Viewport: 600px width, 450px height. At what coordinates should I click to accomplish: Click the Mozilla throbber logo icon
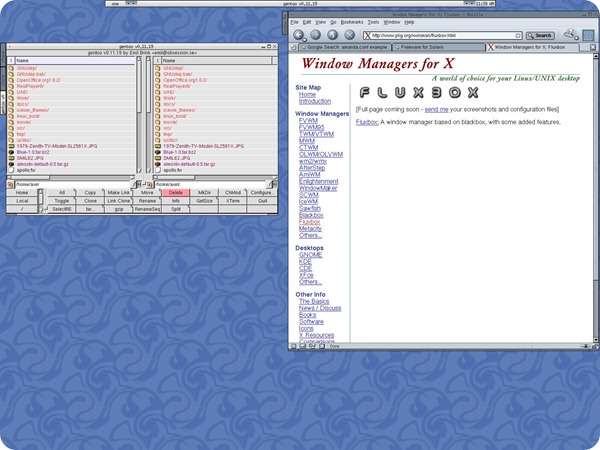pos(588,36)
